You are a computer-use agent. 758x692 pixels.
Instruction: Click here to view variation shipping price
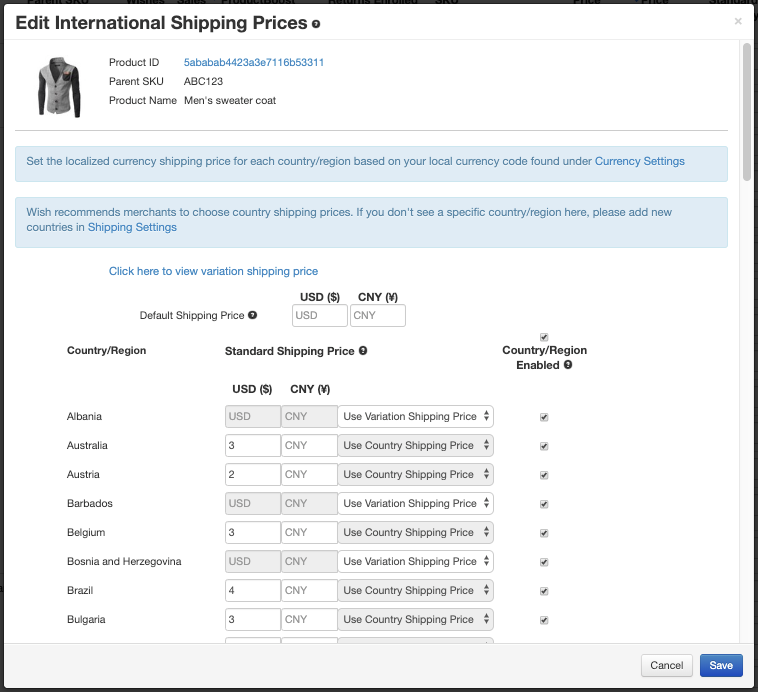coord(213,271)
